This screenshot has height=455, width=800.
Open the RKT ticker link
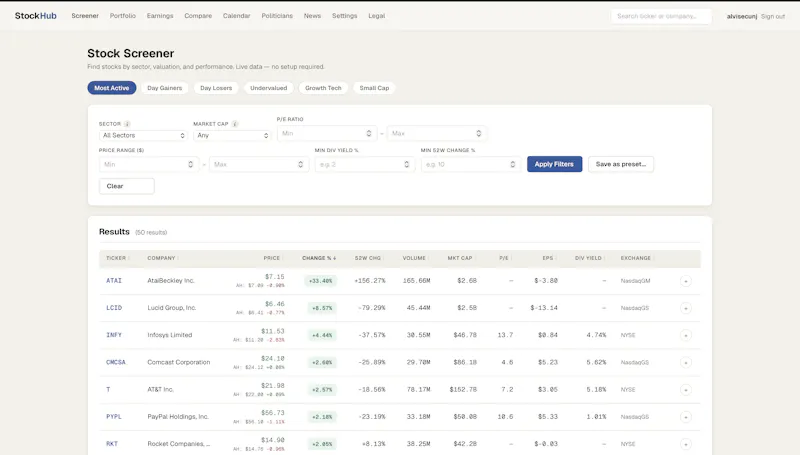pos(112,444)
